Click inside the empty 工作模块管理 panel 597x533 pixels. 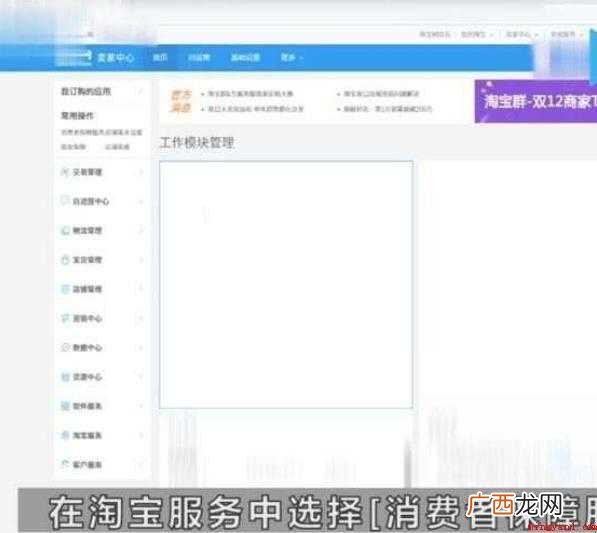tap(286, 285)
